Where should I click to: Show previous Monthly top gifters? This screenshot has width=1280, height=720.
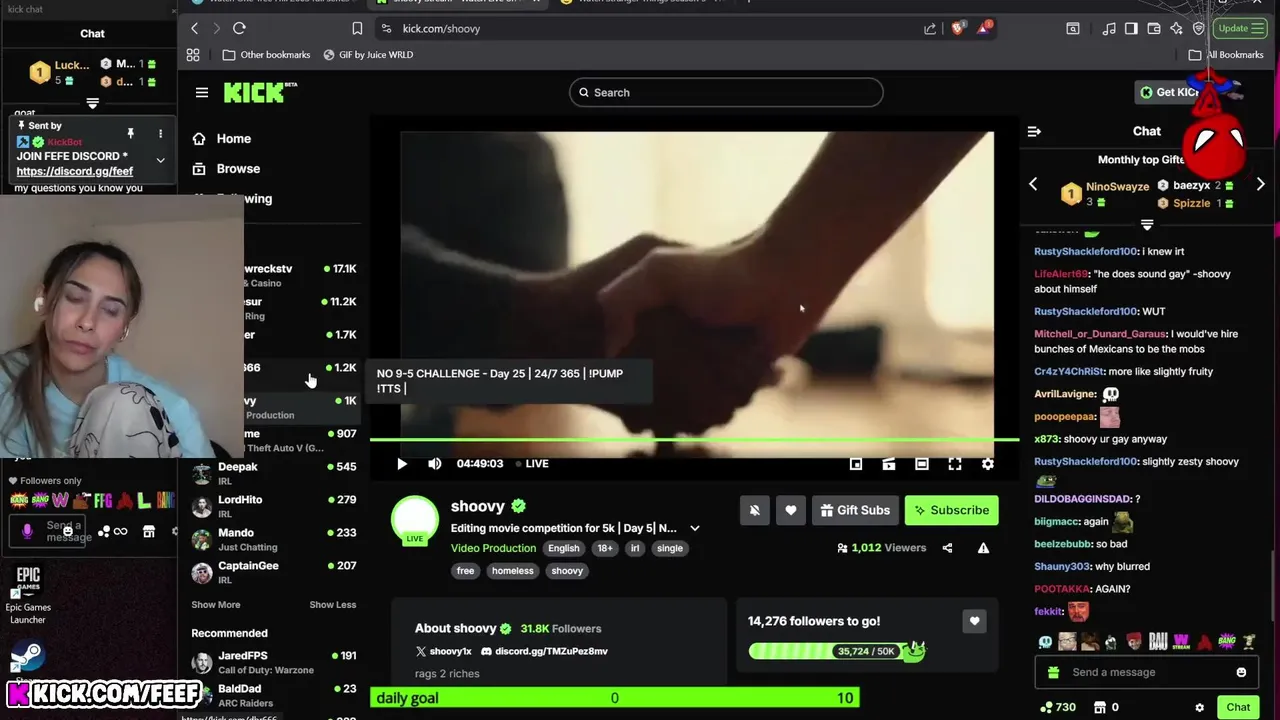[x=1033, y=184]
